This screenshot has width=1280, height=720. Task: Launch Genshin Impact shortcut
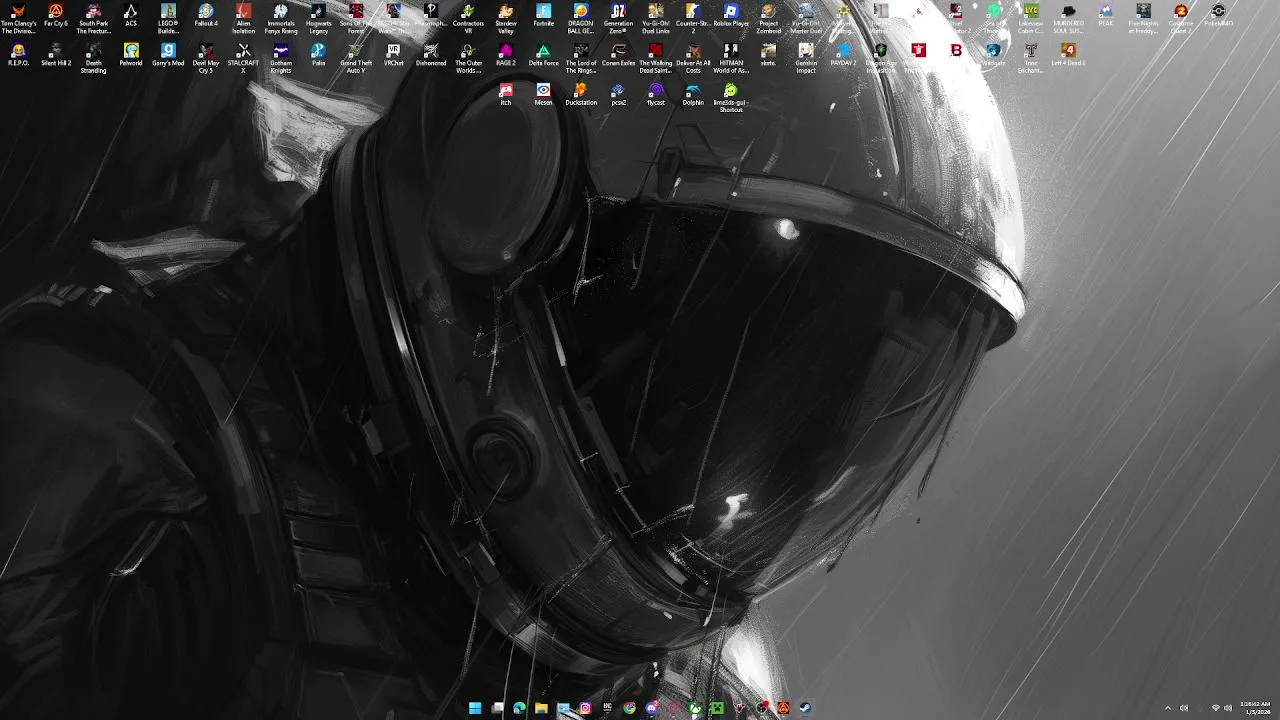pyautogui.click(x=806, y=58)
